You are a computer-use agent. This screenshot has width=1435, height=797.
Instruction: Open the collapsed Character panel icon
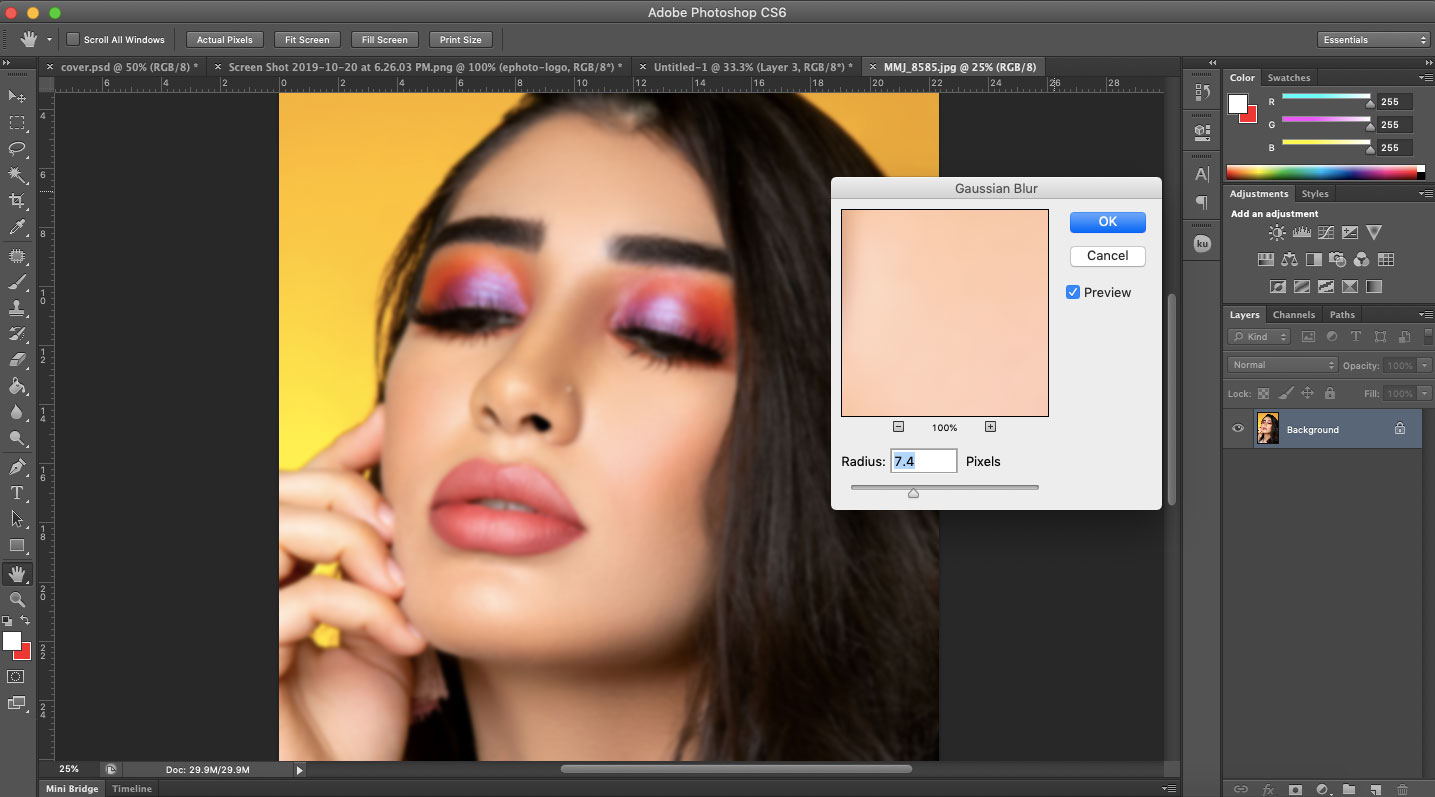tap(1202, 174)
